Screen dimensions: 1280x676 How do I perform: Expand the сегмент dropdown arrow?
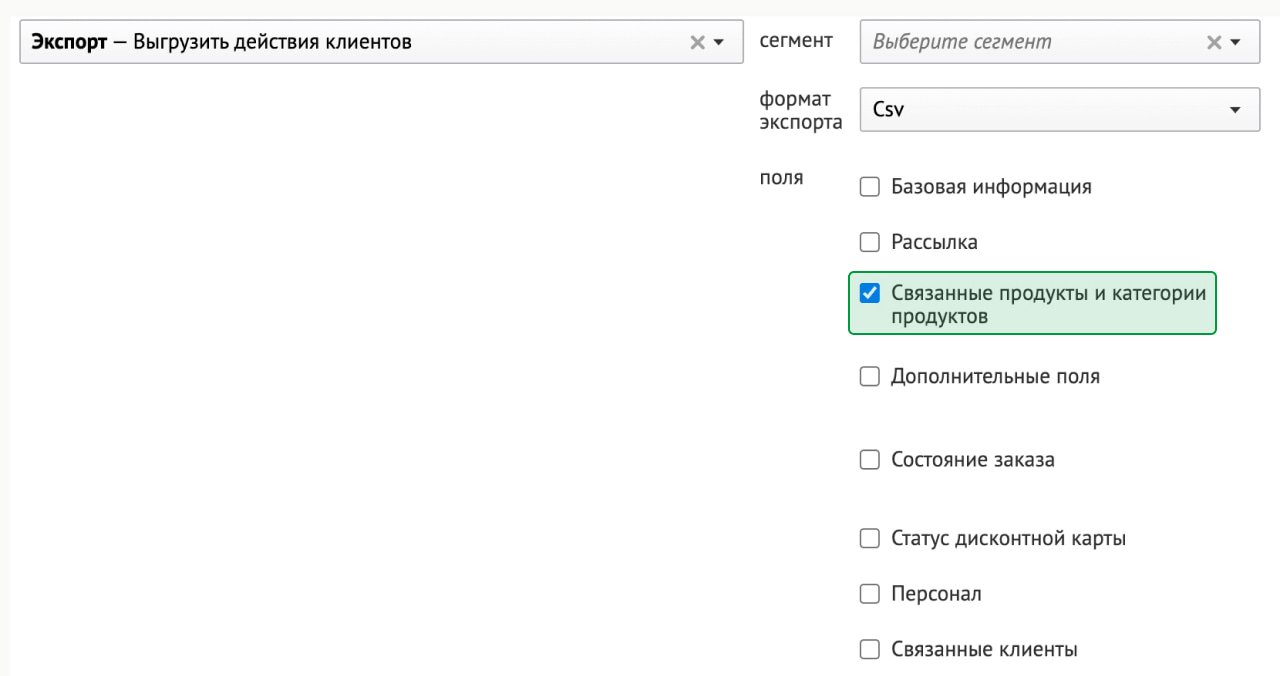[x=1235, y=43]
